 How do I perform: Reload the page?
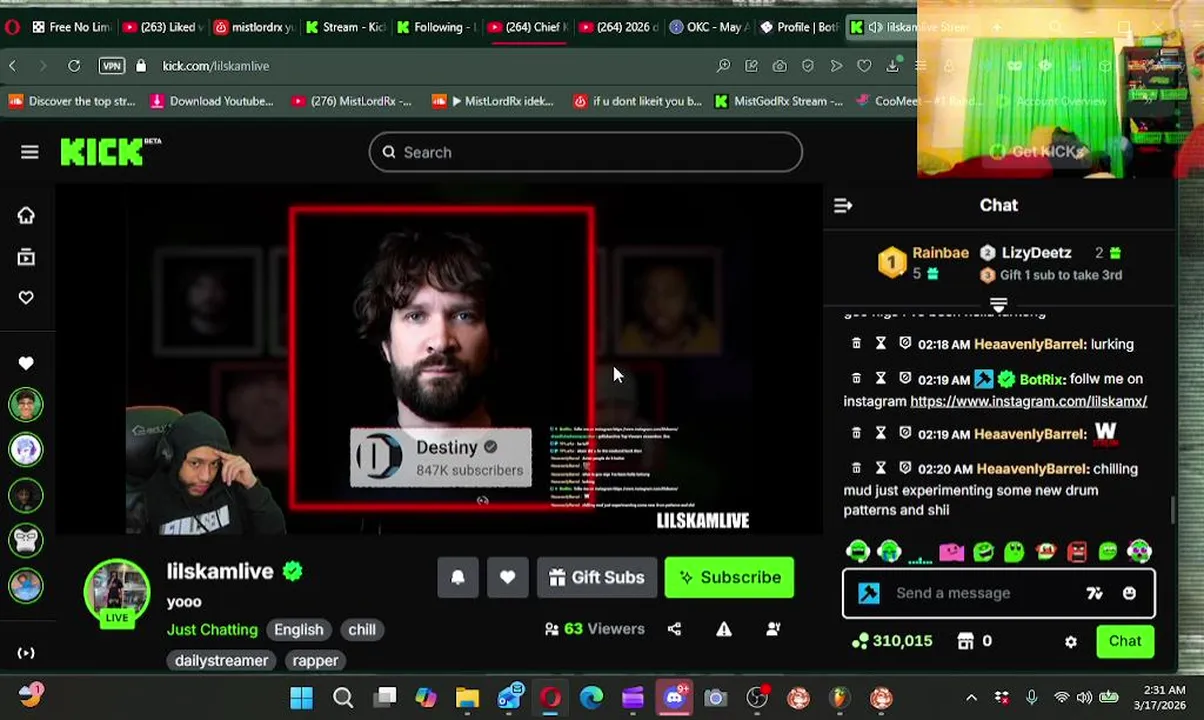(74, 66)
